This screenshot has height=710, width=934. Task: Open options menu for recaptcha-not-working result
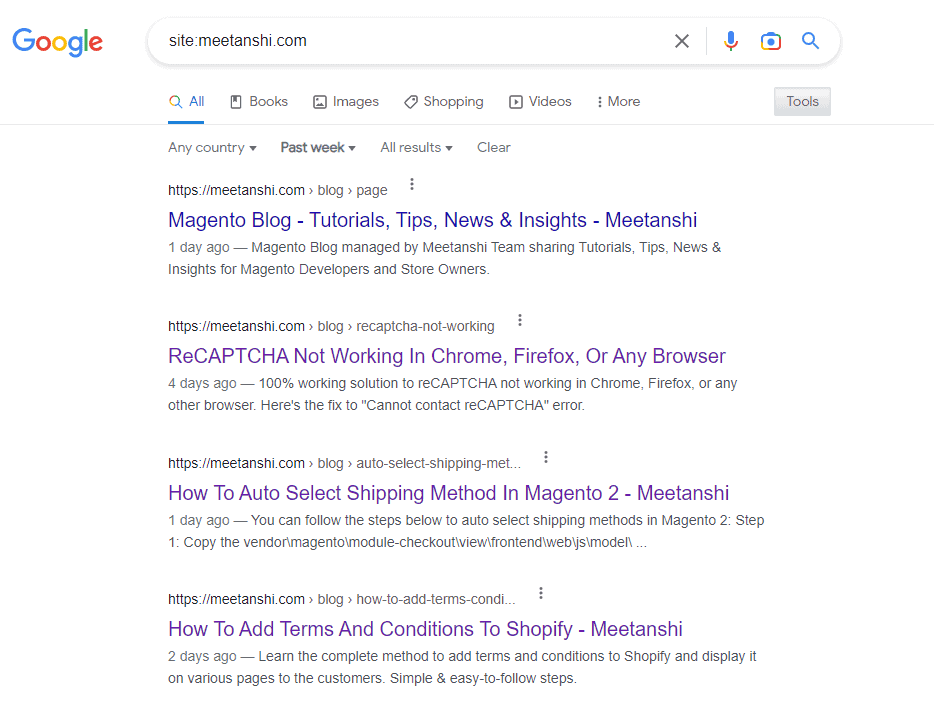tap(520, 320)
